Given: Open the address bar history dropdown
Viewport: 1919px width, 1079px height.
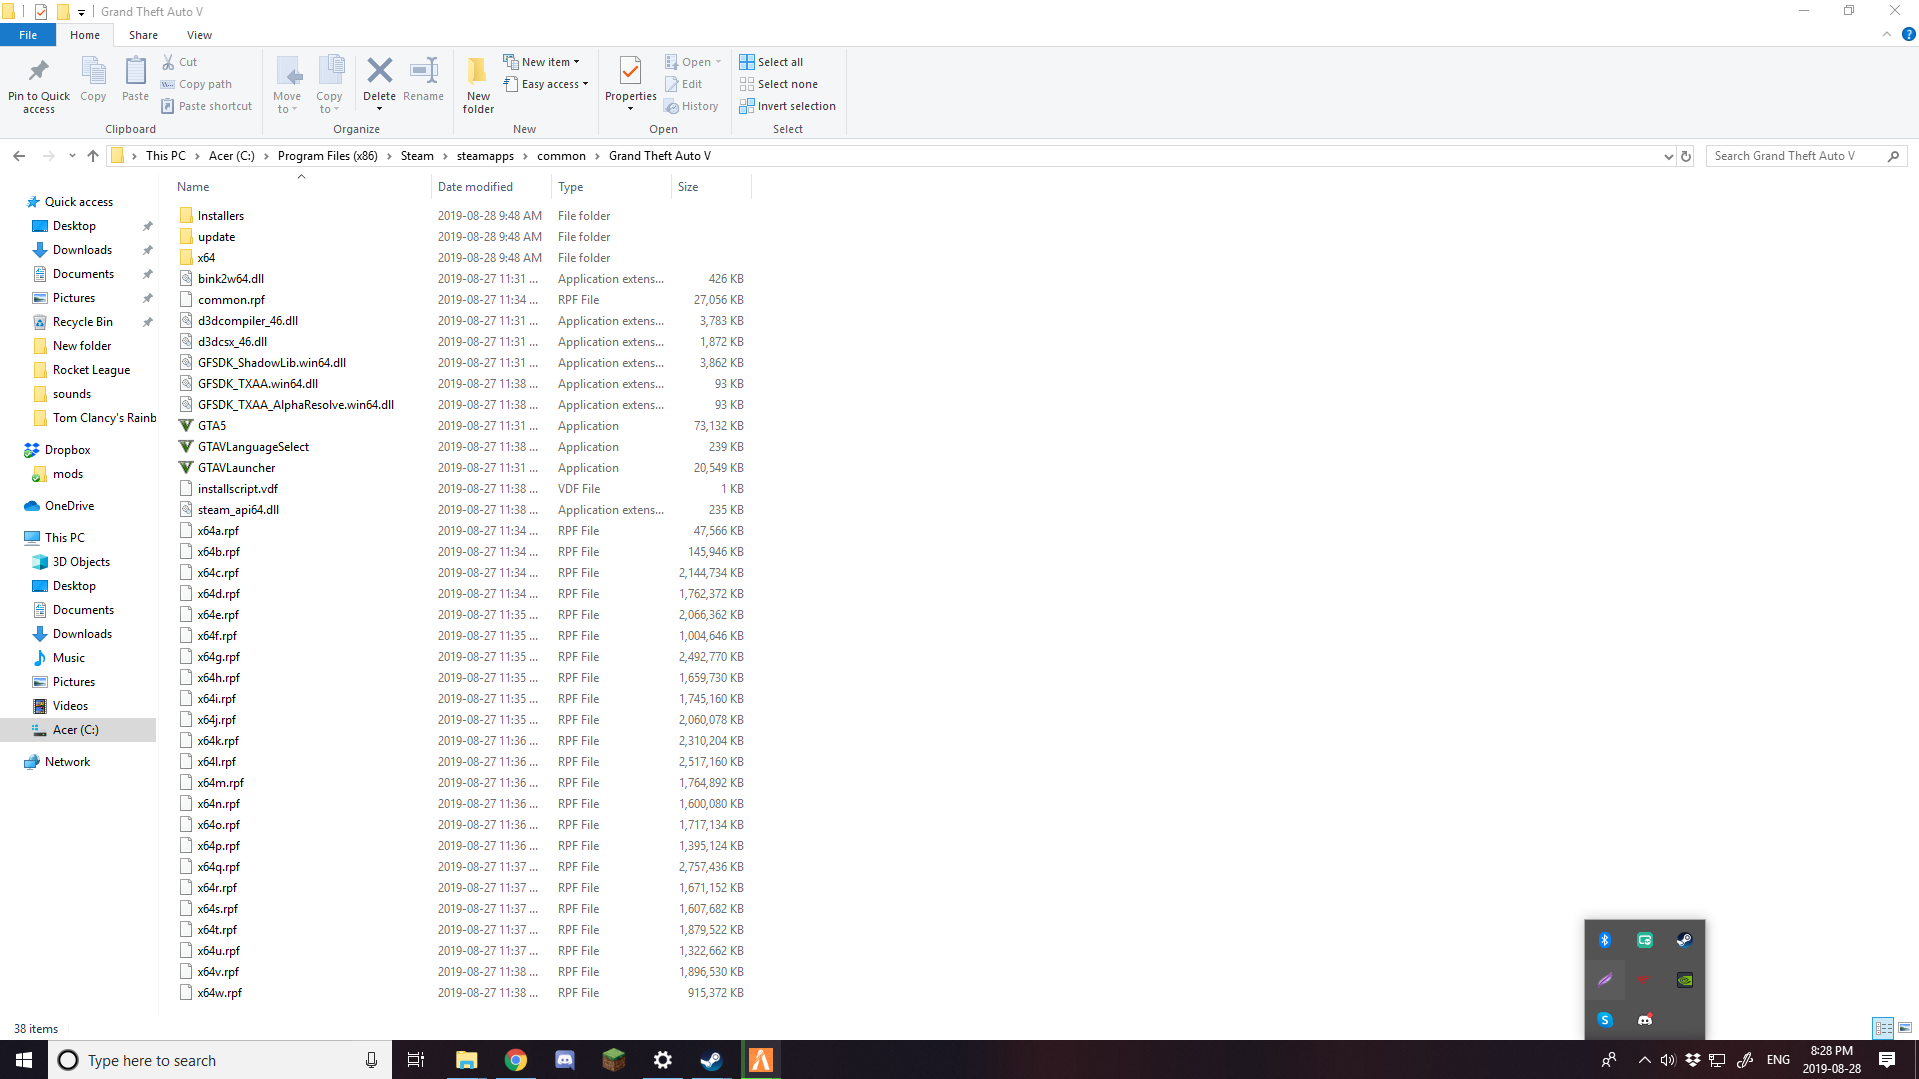Looking at the screenshot, I should tap(1668, 156).
